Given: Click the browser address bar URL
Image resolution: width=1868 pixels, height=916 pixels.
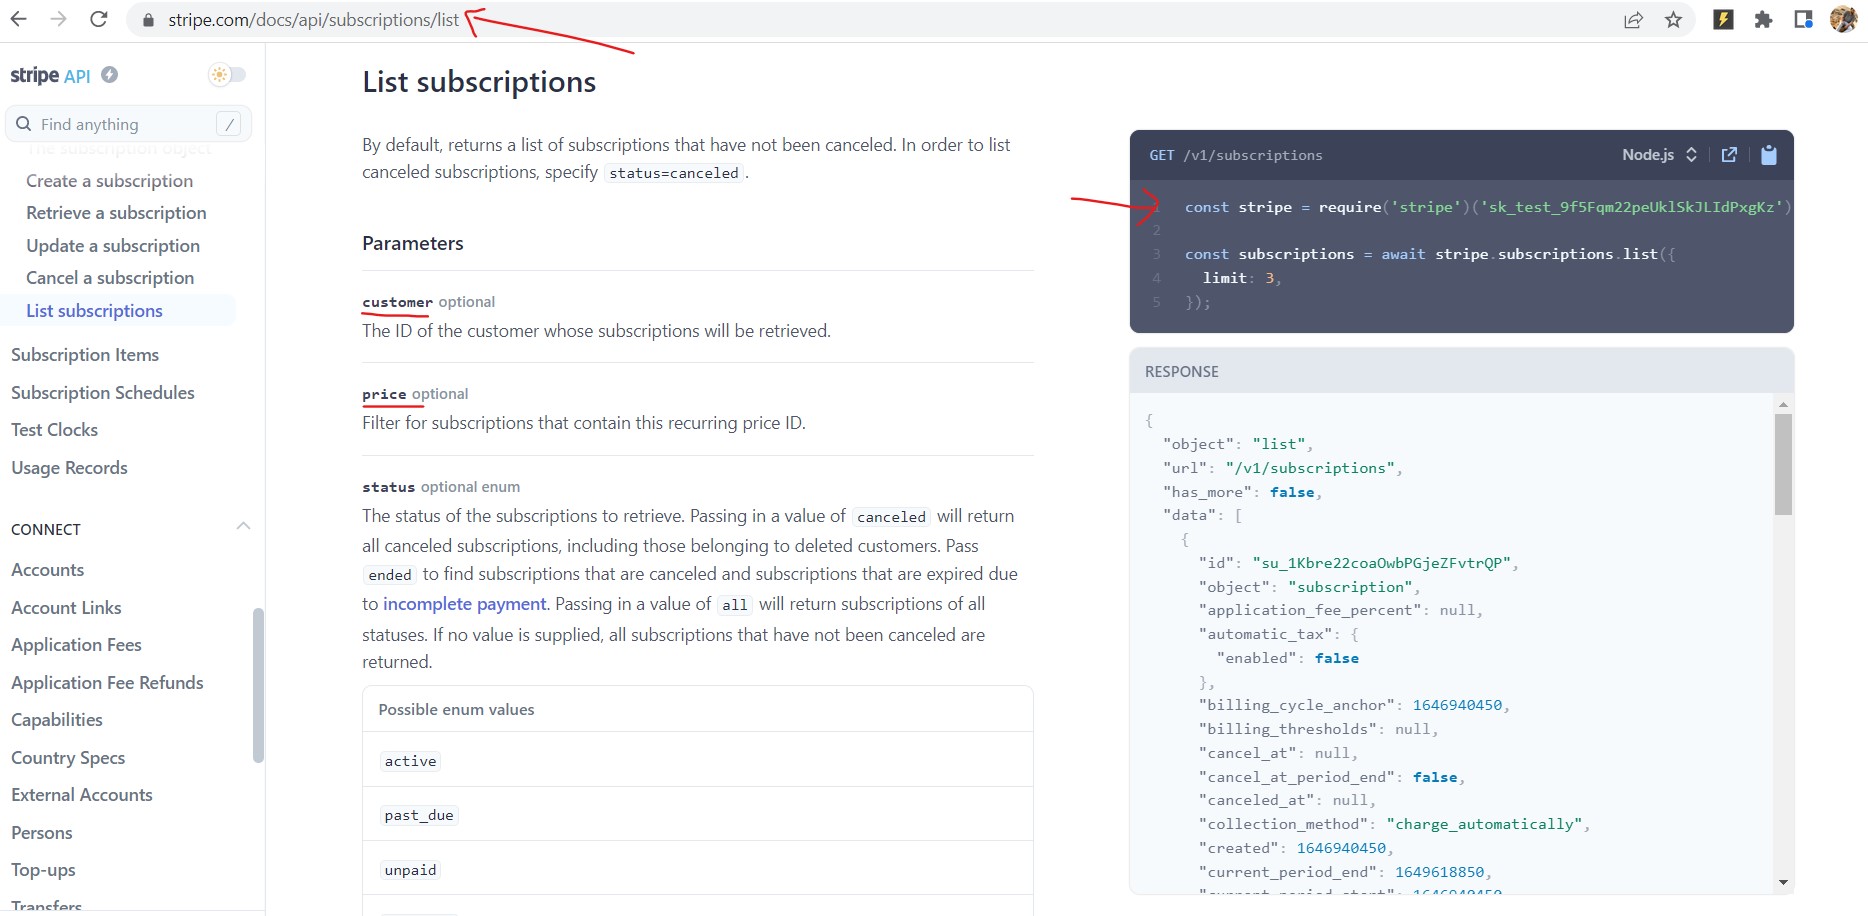Looking at the screenshot, I should click(x=314, y=20).
